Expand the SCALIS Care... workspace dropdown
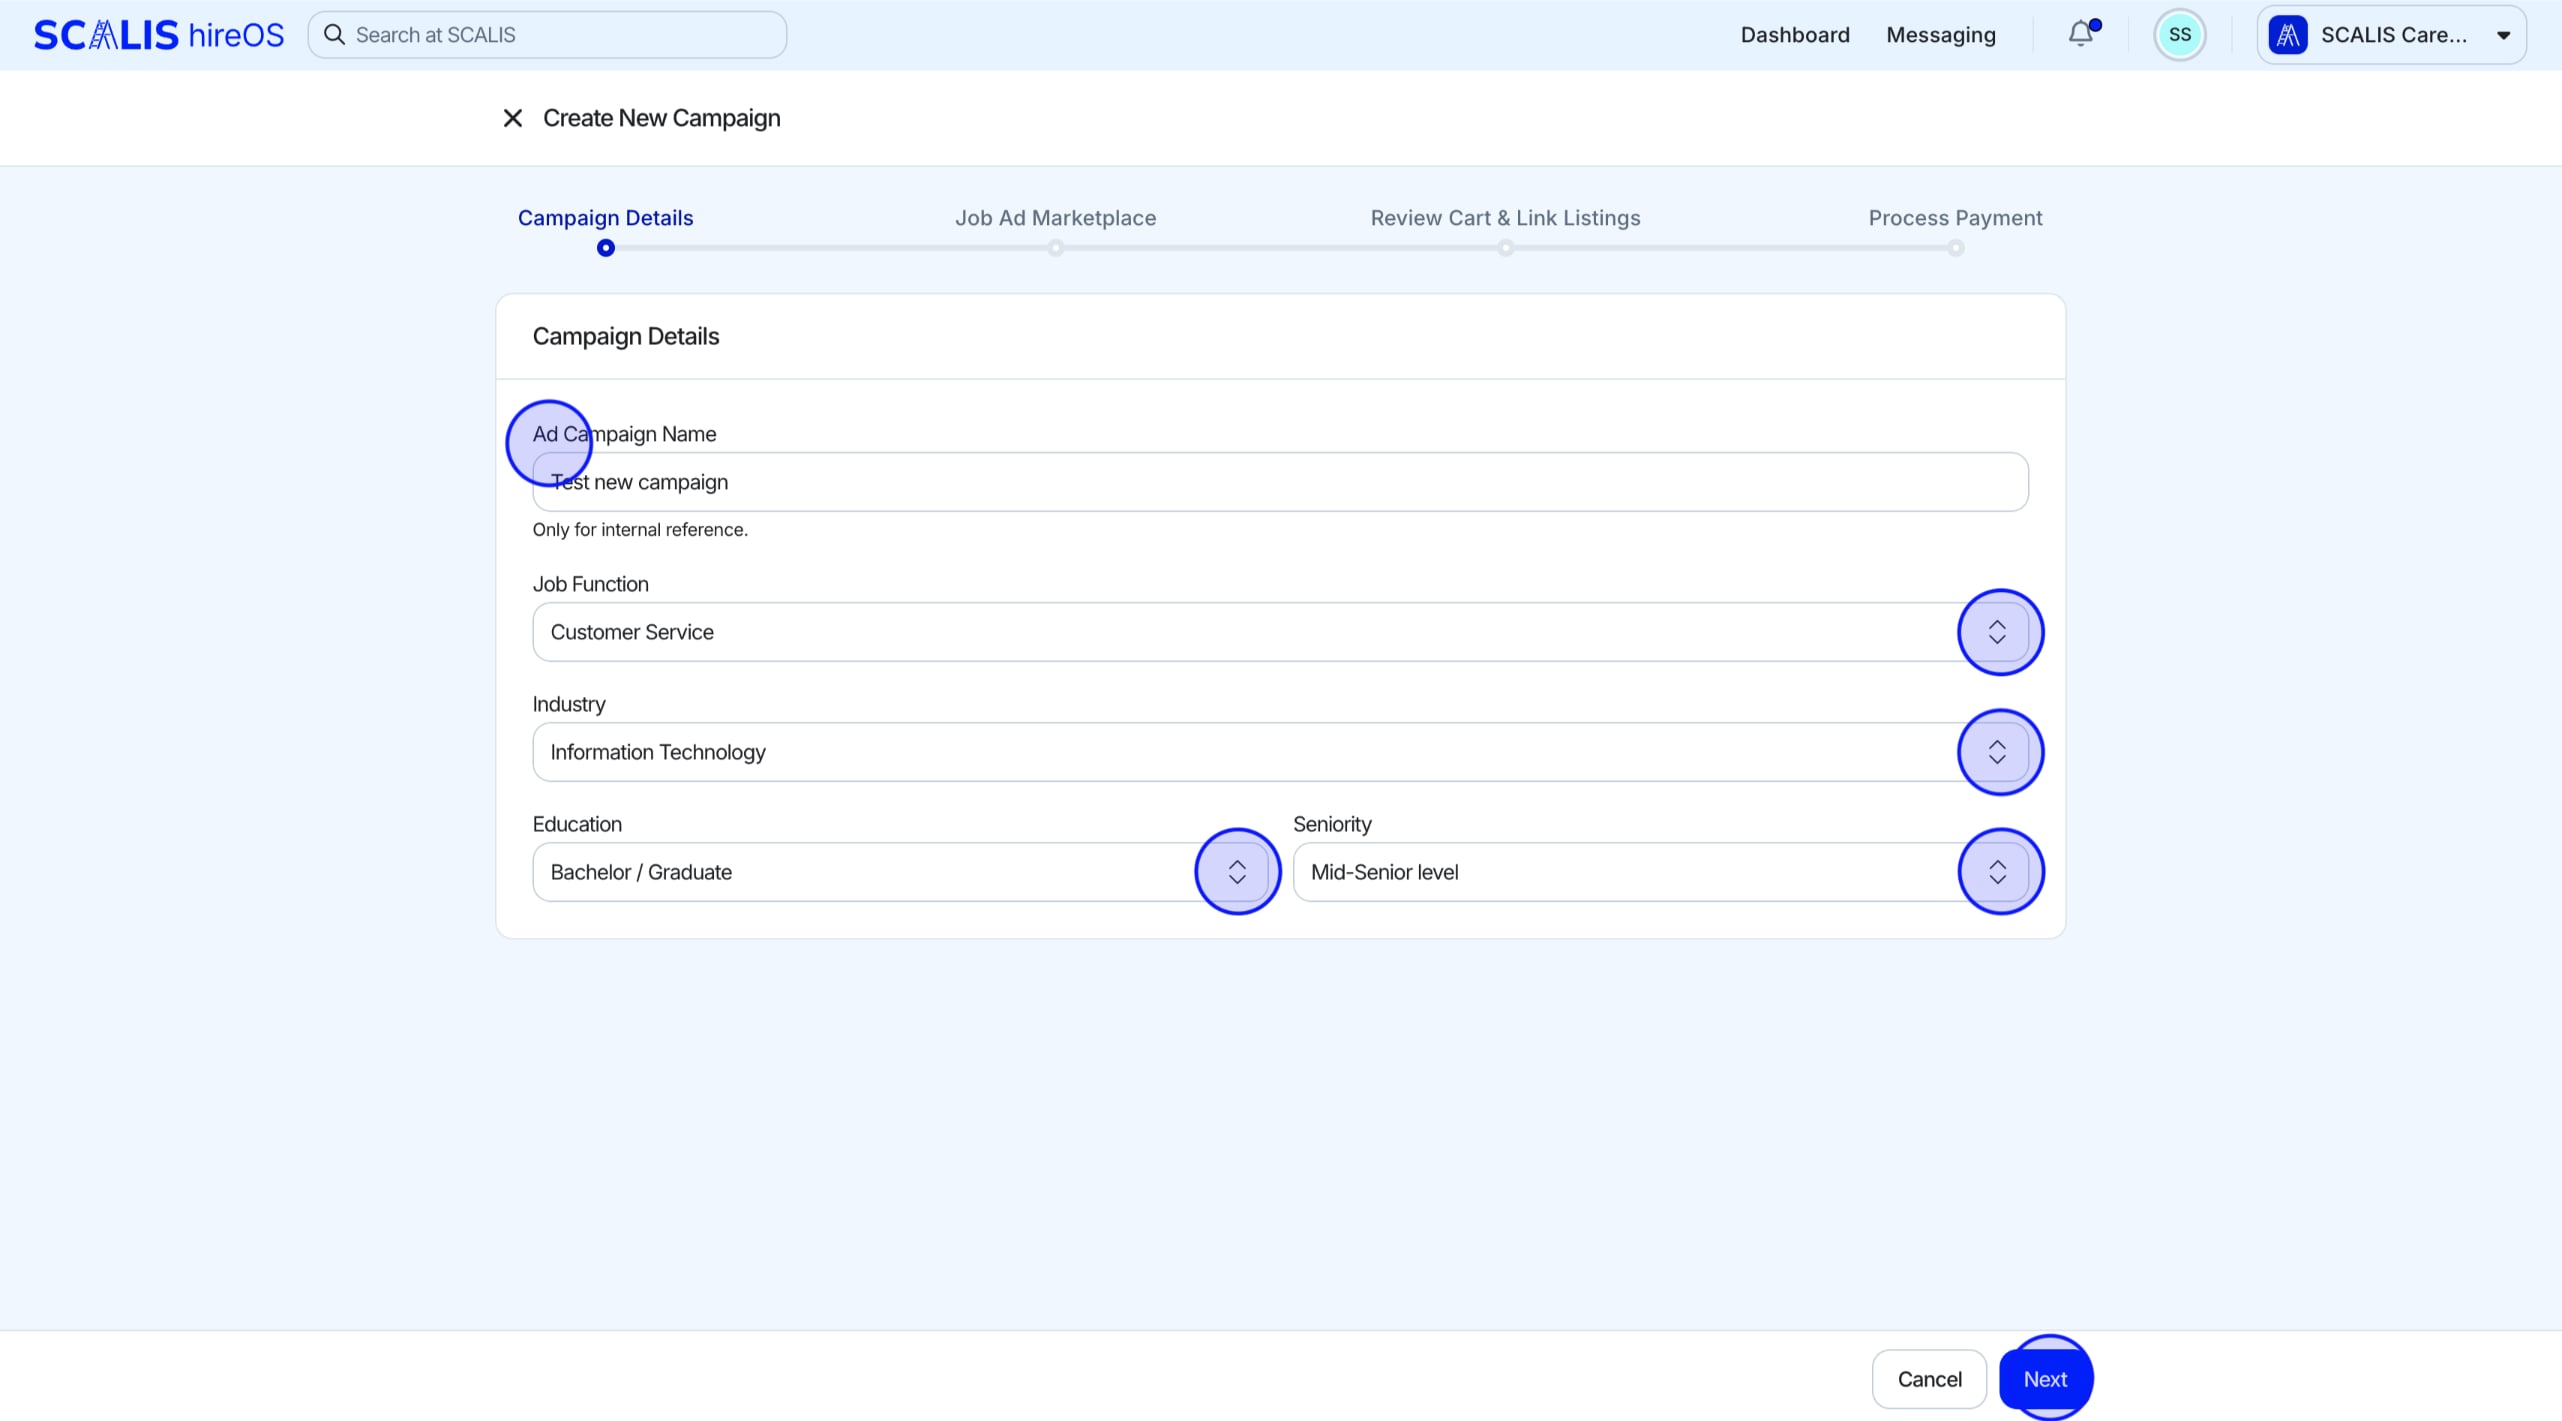This screenshot has width=2562, height=1421. point(2392,35)
